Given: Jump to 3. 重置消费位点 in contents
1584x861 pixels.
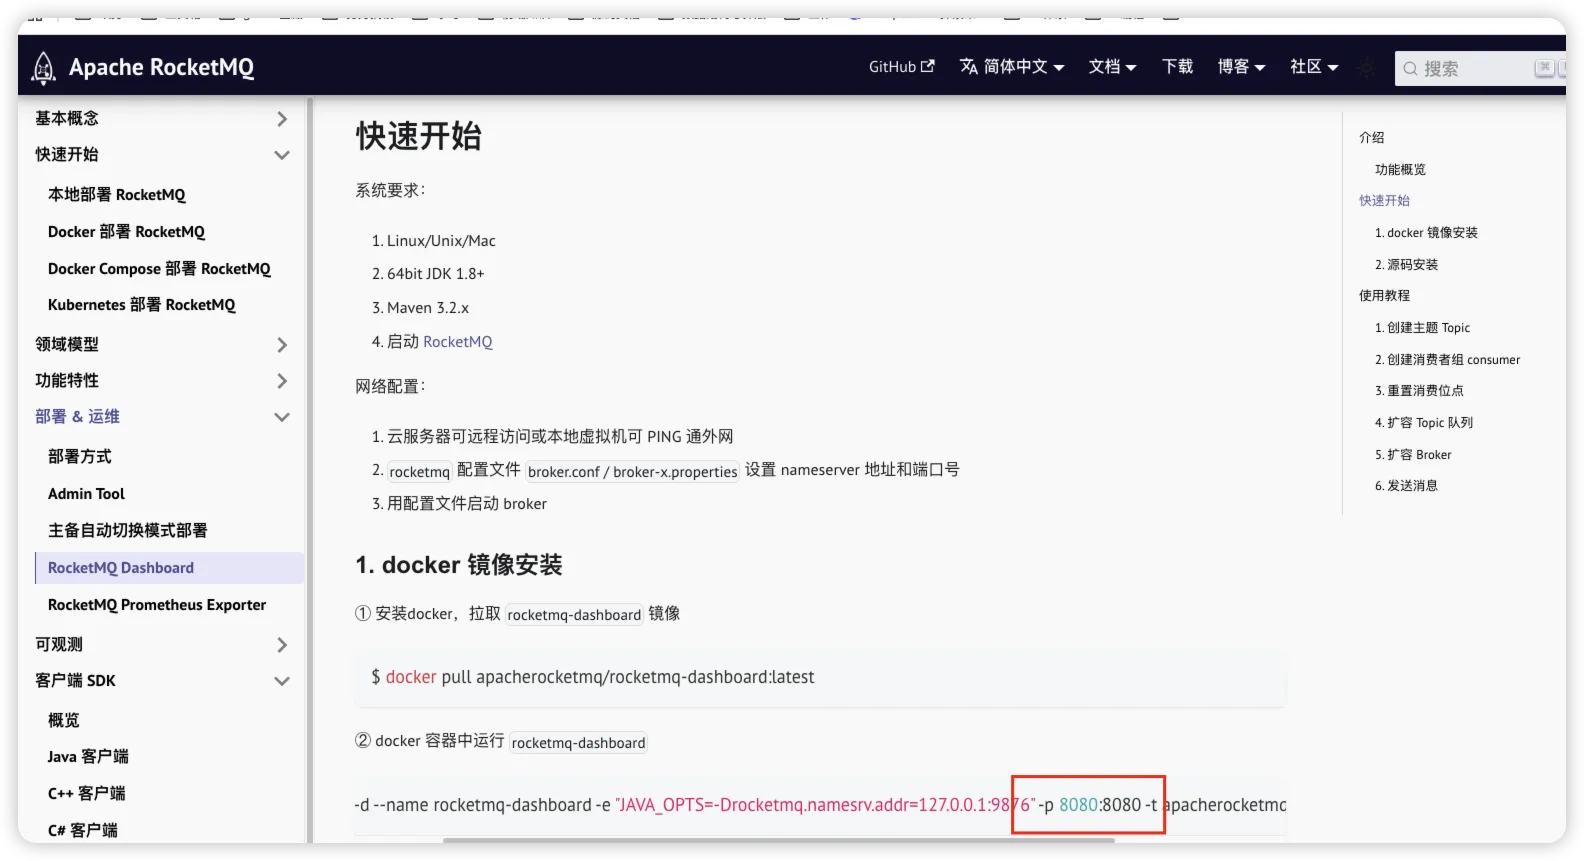Looking at the screenshot, I should (1419, 391).
